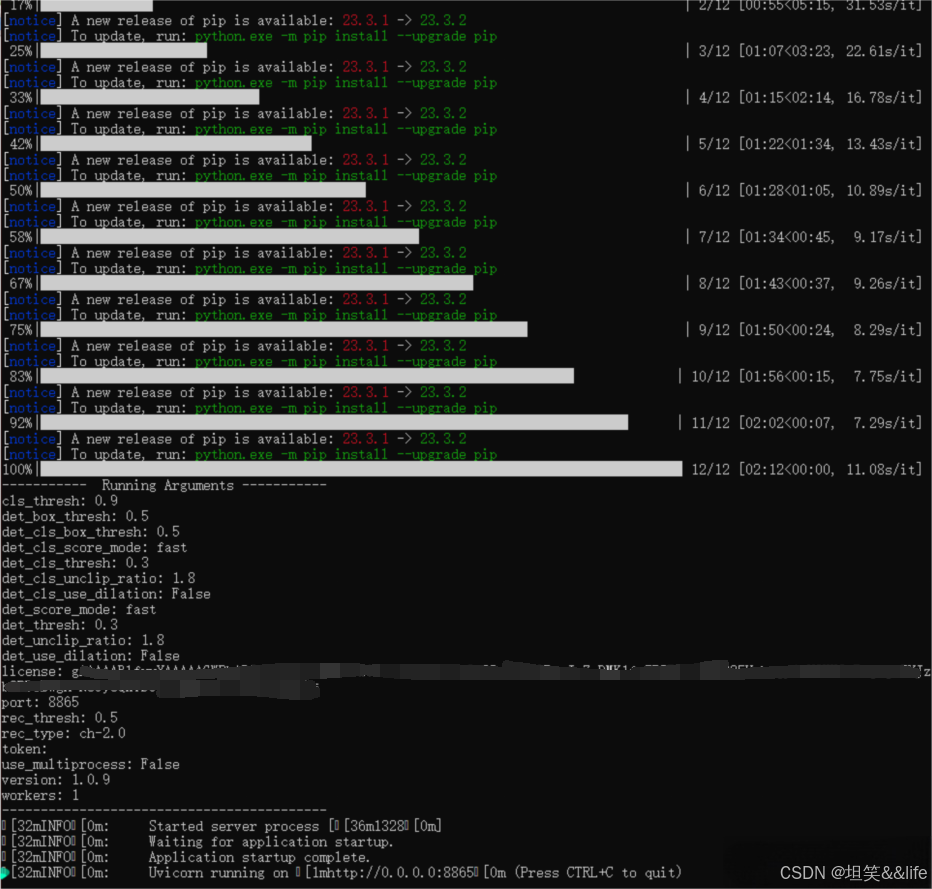Click the "port: 8865" line

(x=40, y=702)
